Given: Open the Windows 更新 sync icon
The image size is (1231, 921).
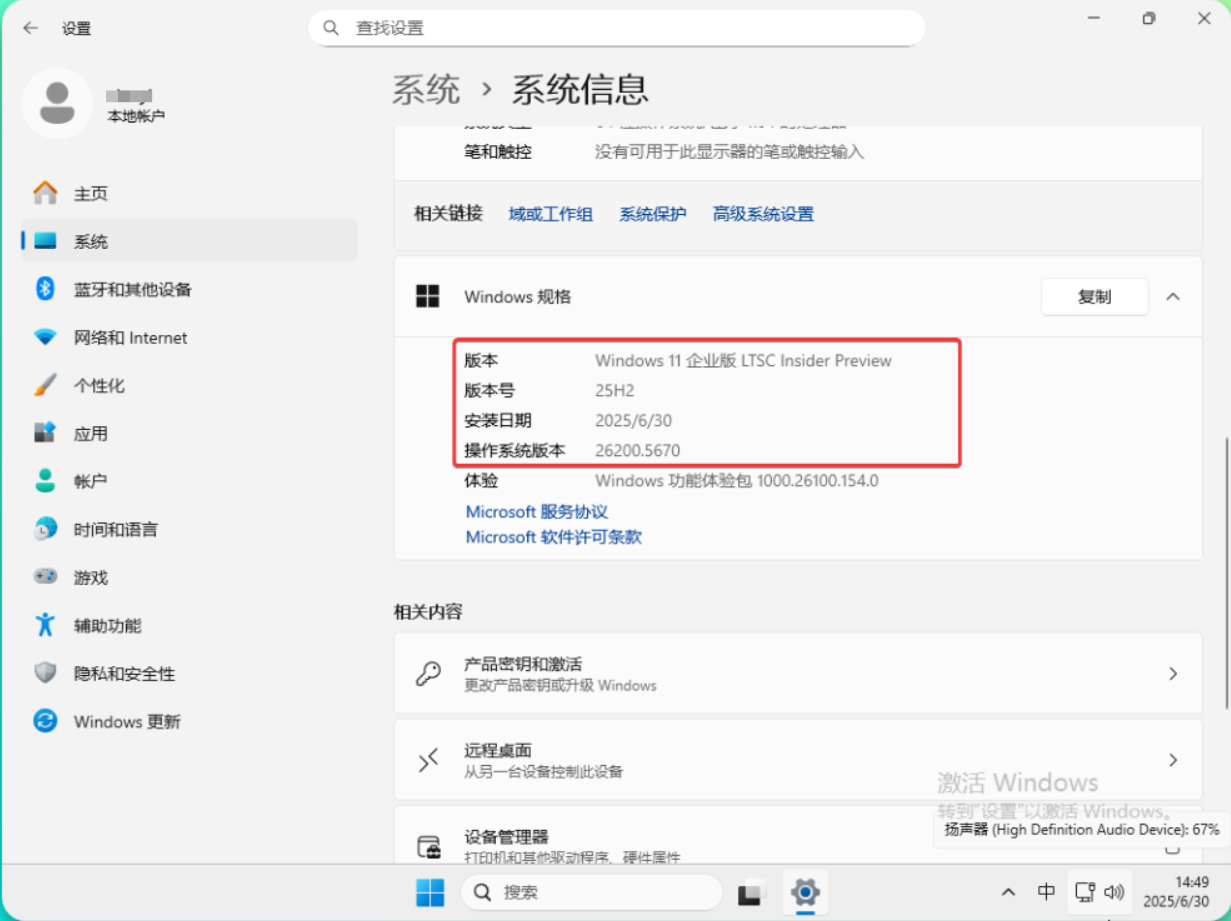Looking at the screenshot, I should (45, 721).
